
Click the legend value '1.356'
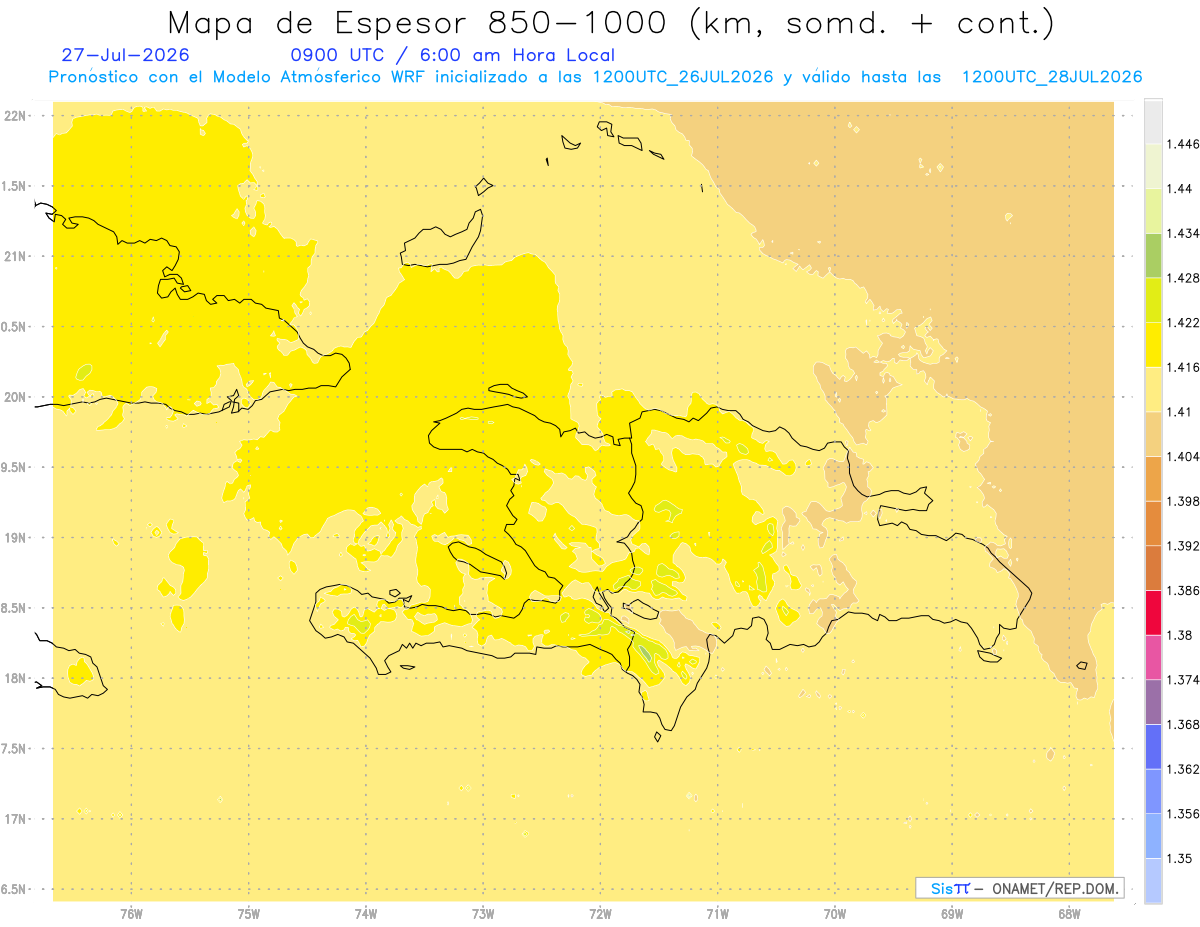(x=1183, y=813)
